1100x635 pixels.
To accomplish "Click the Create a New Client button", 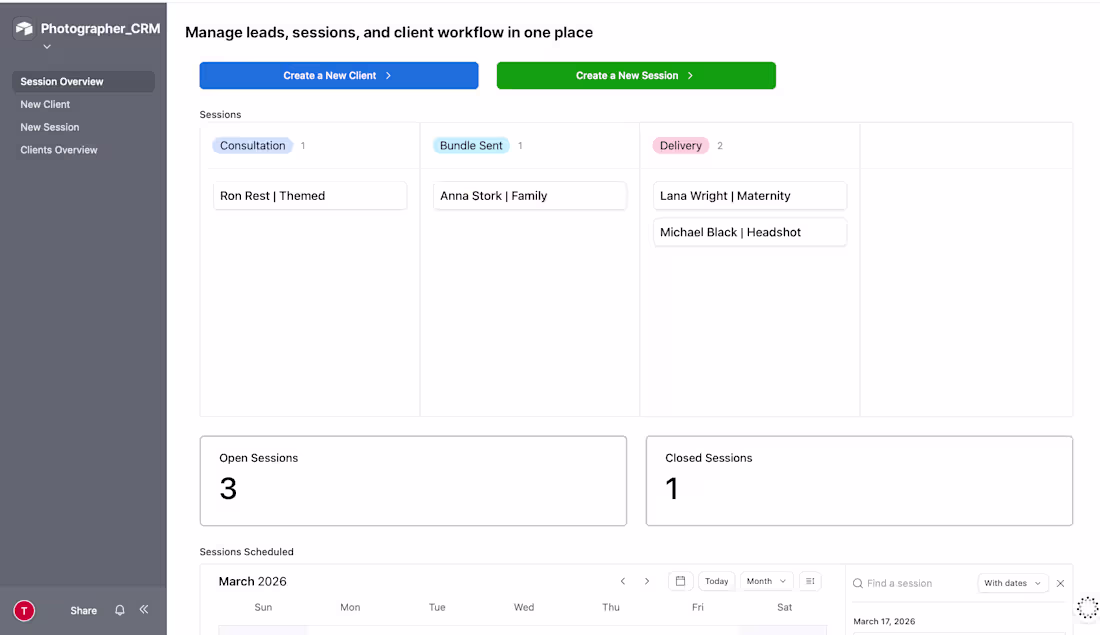I will (338, 75).
